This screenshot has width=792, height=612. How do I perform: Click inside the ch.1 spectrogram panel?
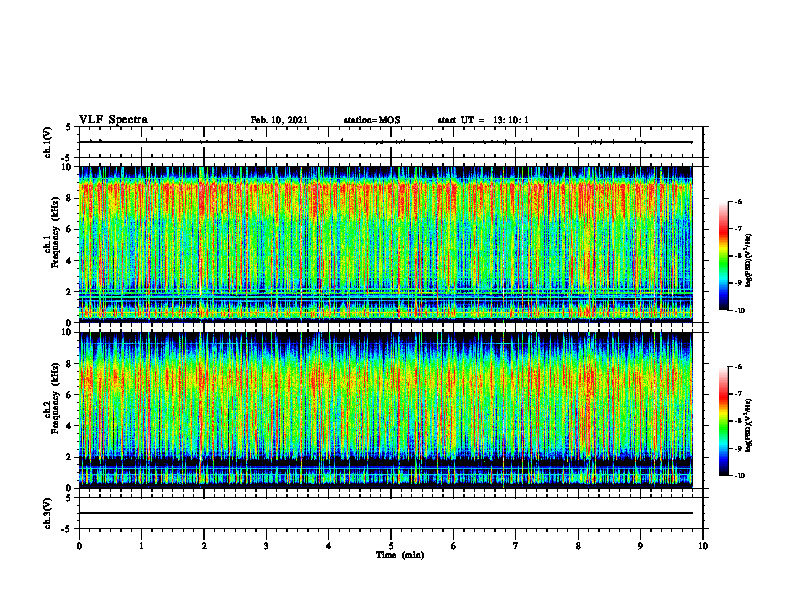386,244
